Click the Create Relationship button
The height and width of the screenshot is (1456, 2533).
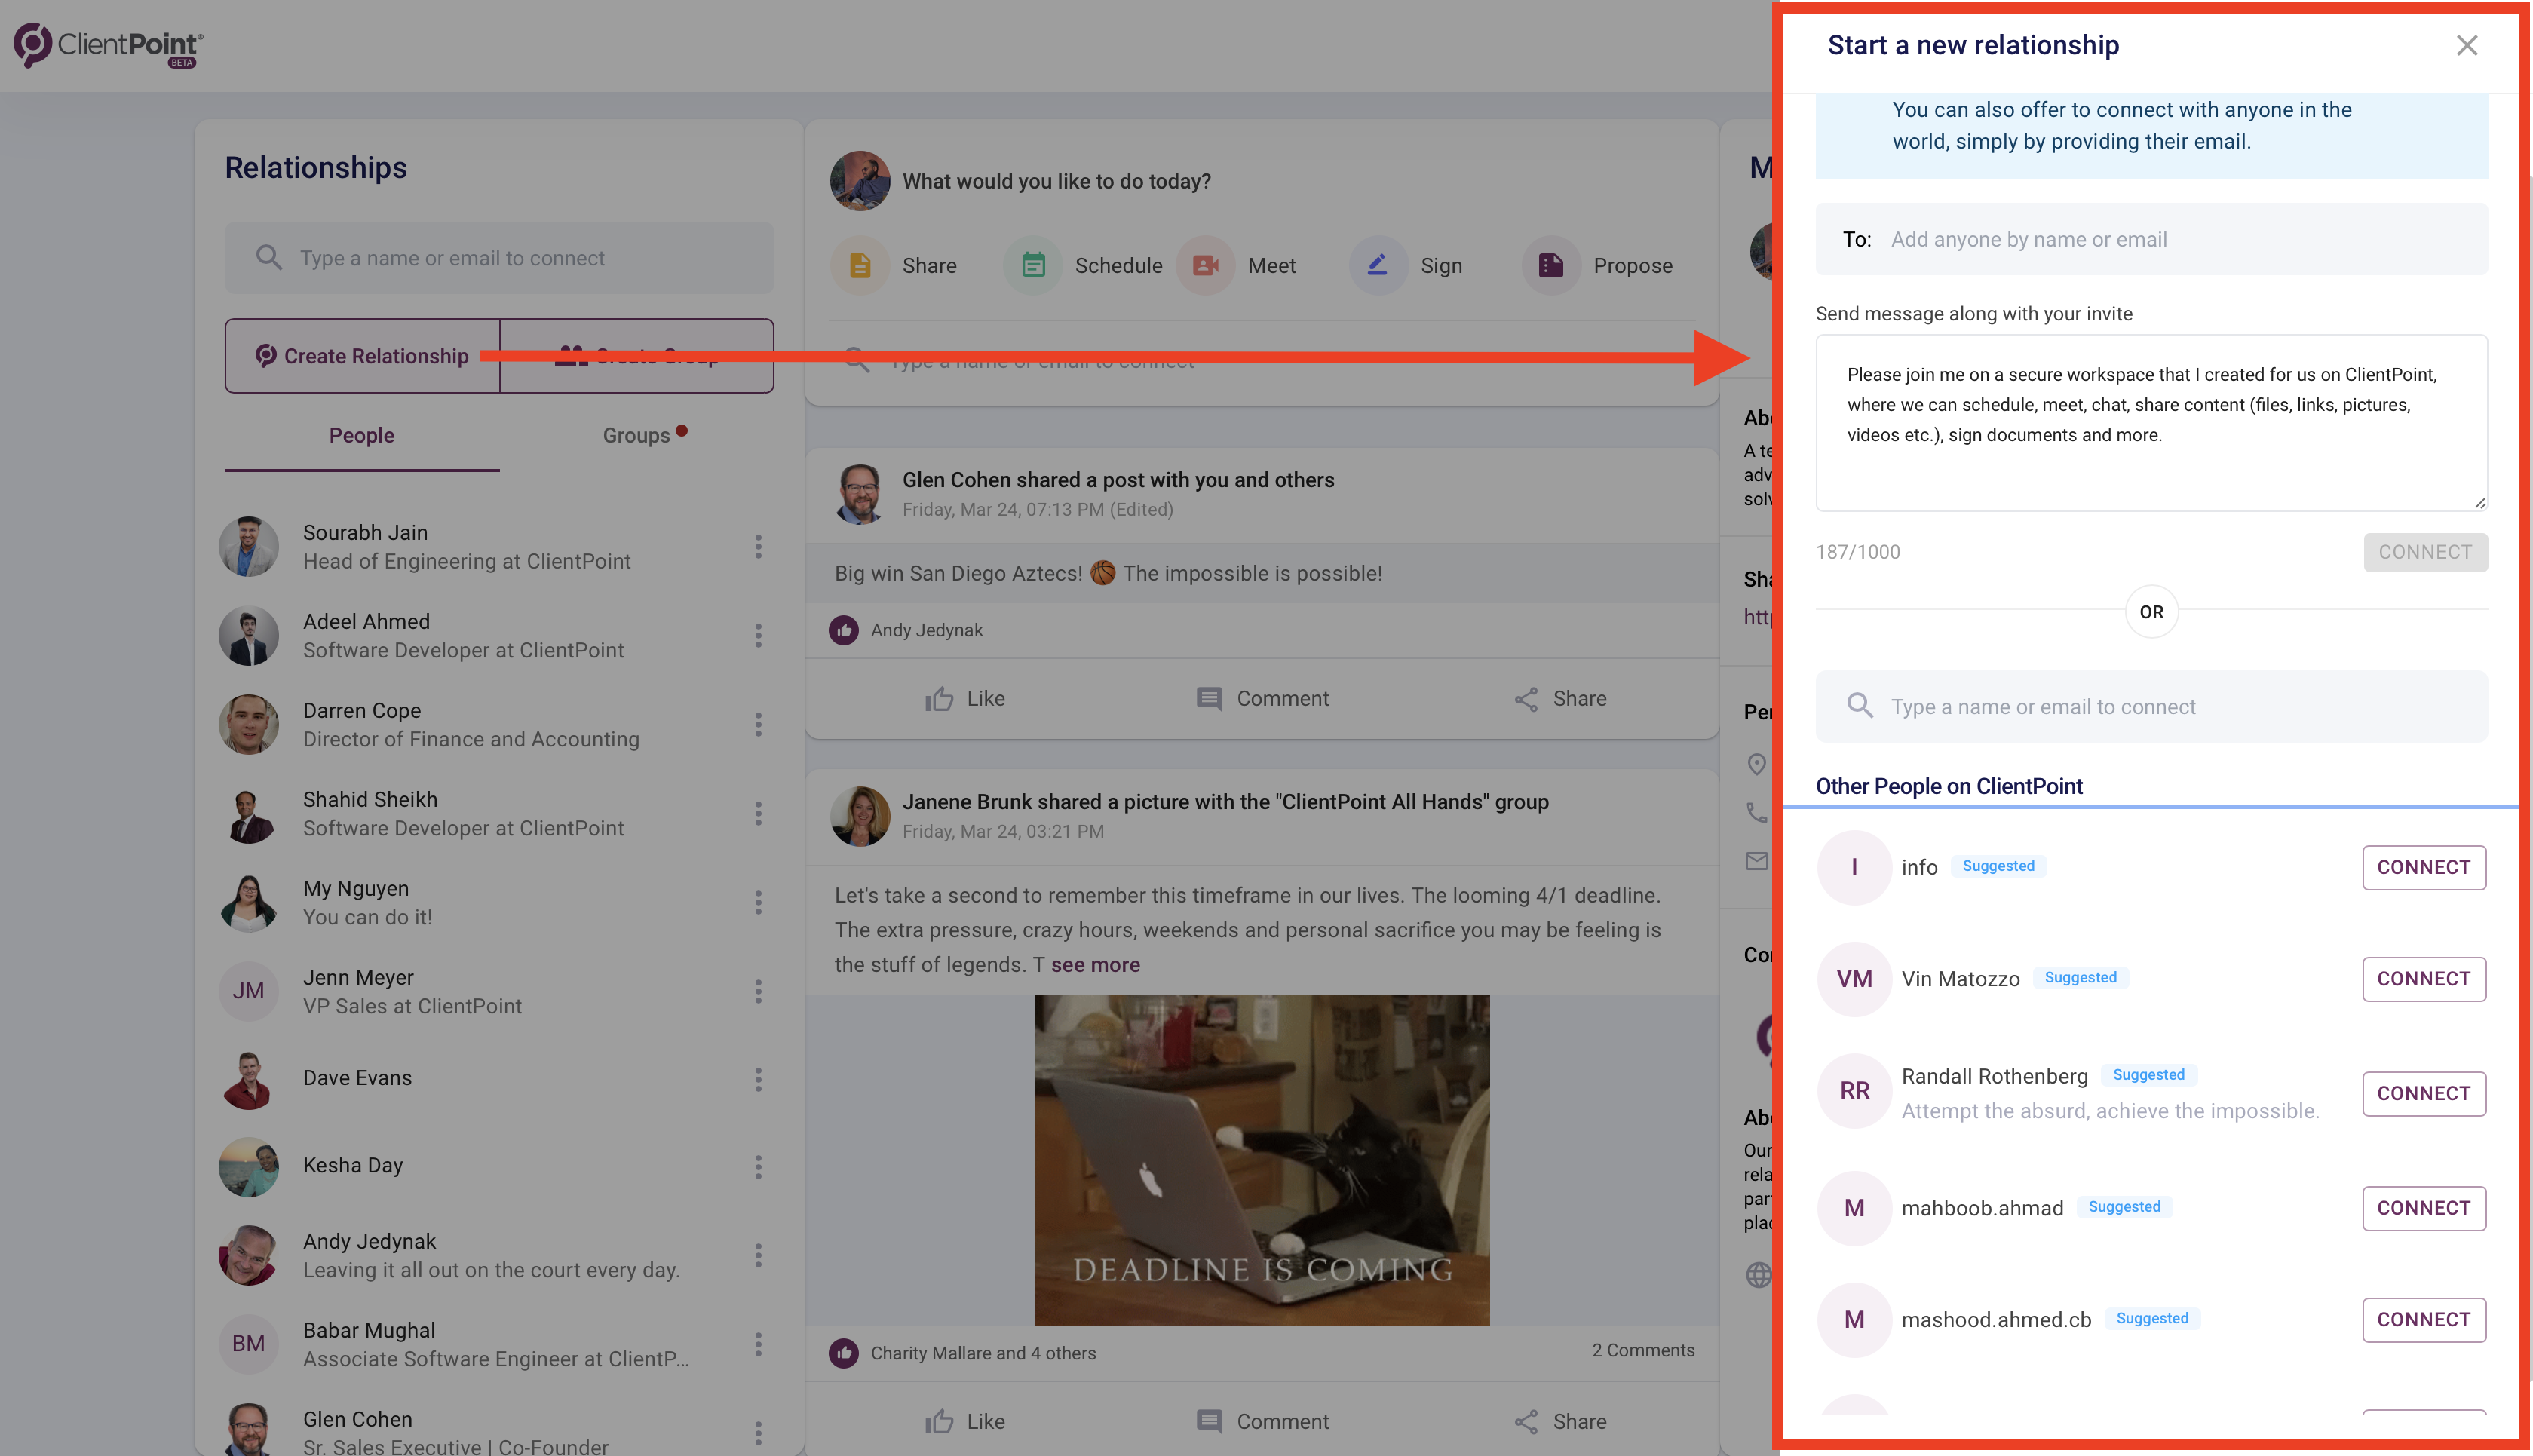(363, 356)
